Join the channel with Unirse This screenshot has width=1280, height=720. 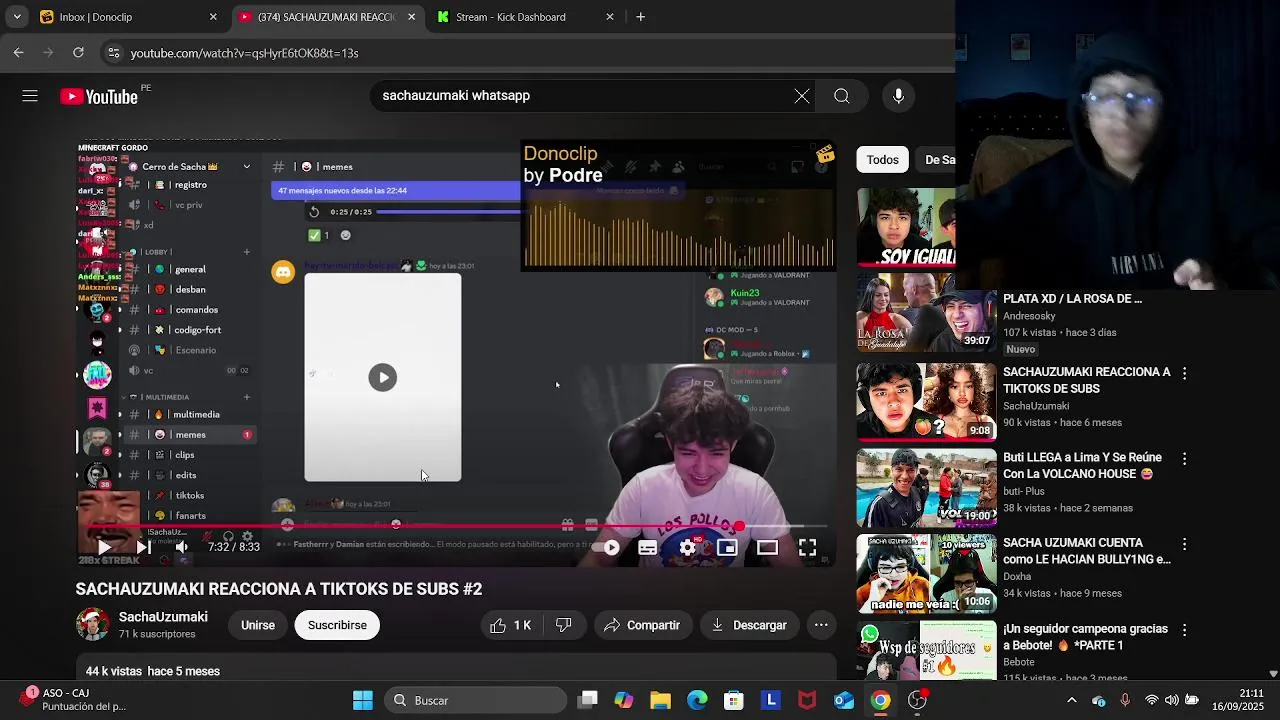pyautogui.click(x=258, y=625)
